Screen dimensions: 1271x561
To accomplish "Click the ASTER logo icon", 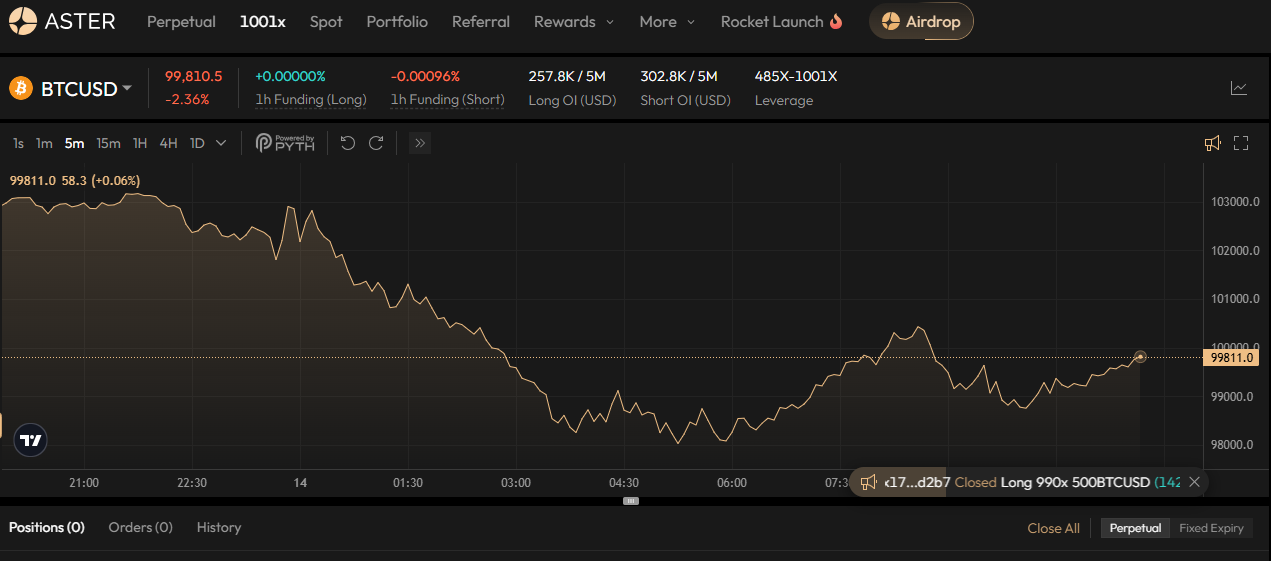I will tap(23, 21).
